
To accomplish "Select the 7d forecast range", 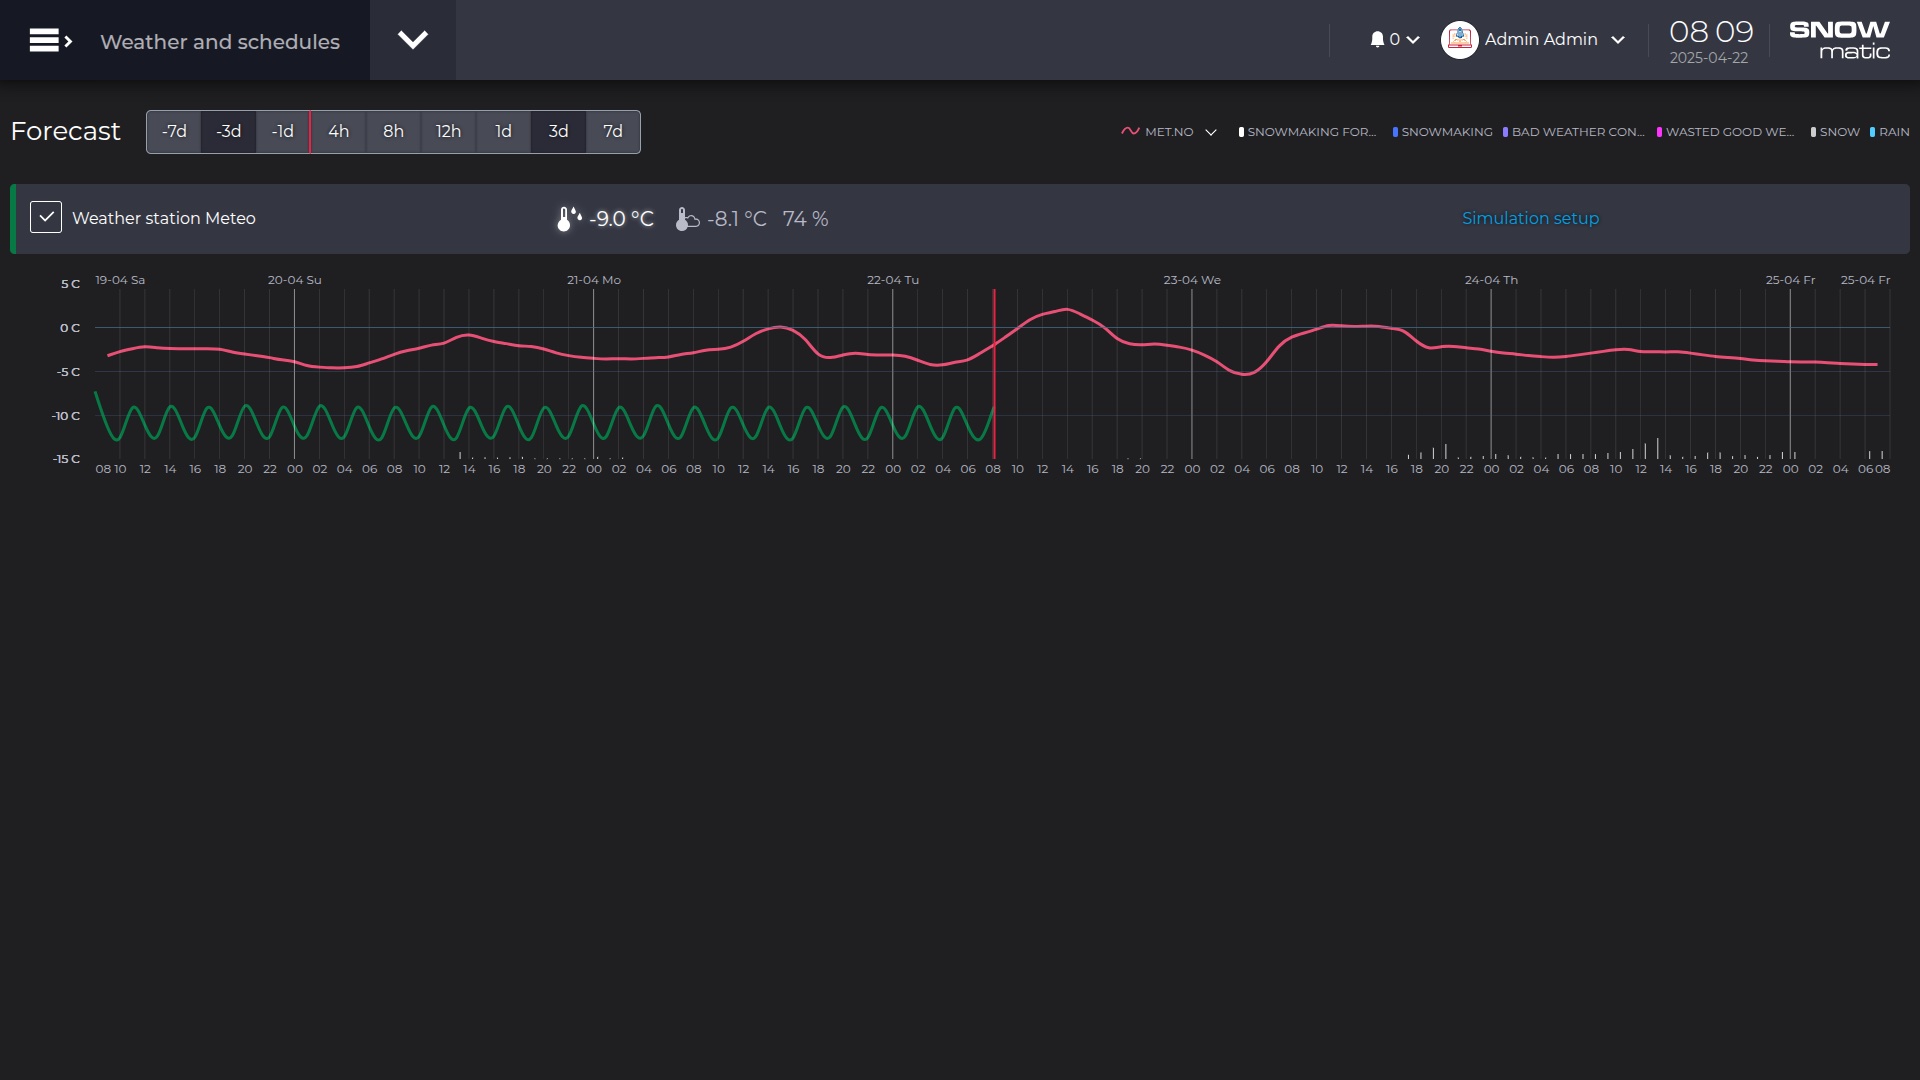I will click(x=613, y=132).
